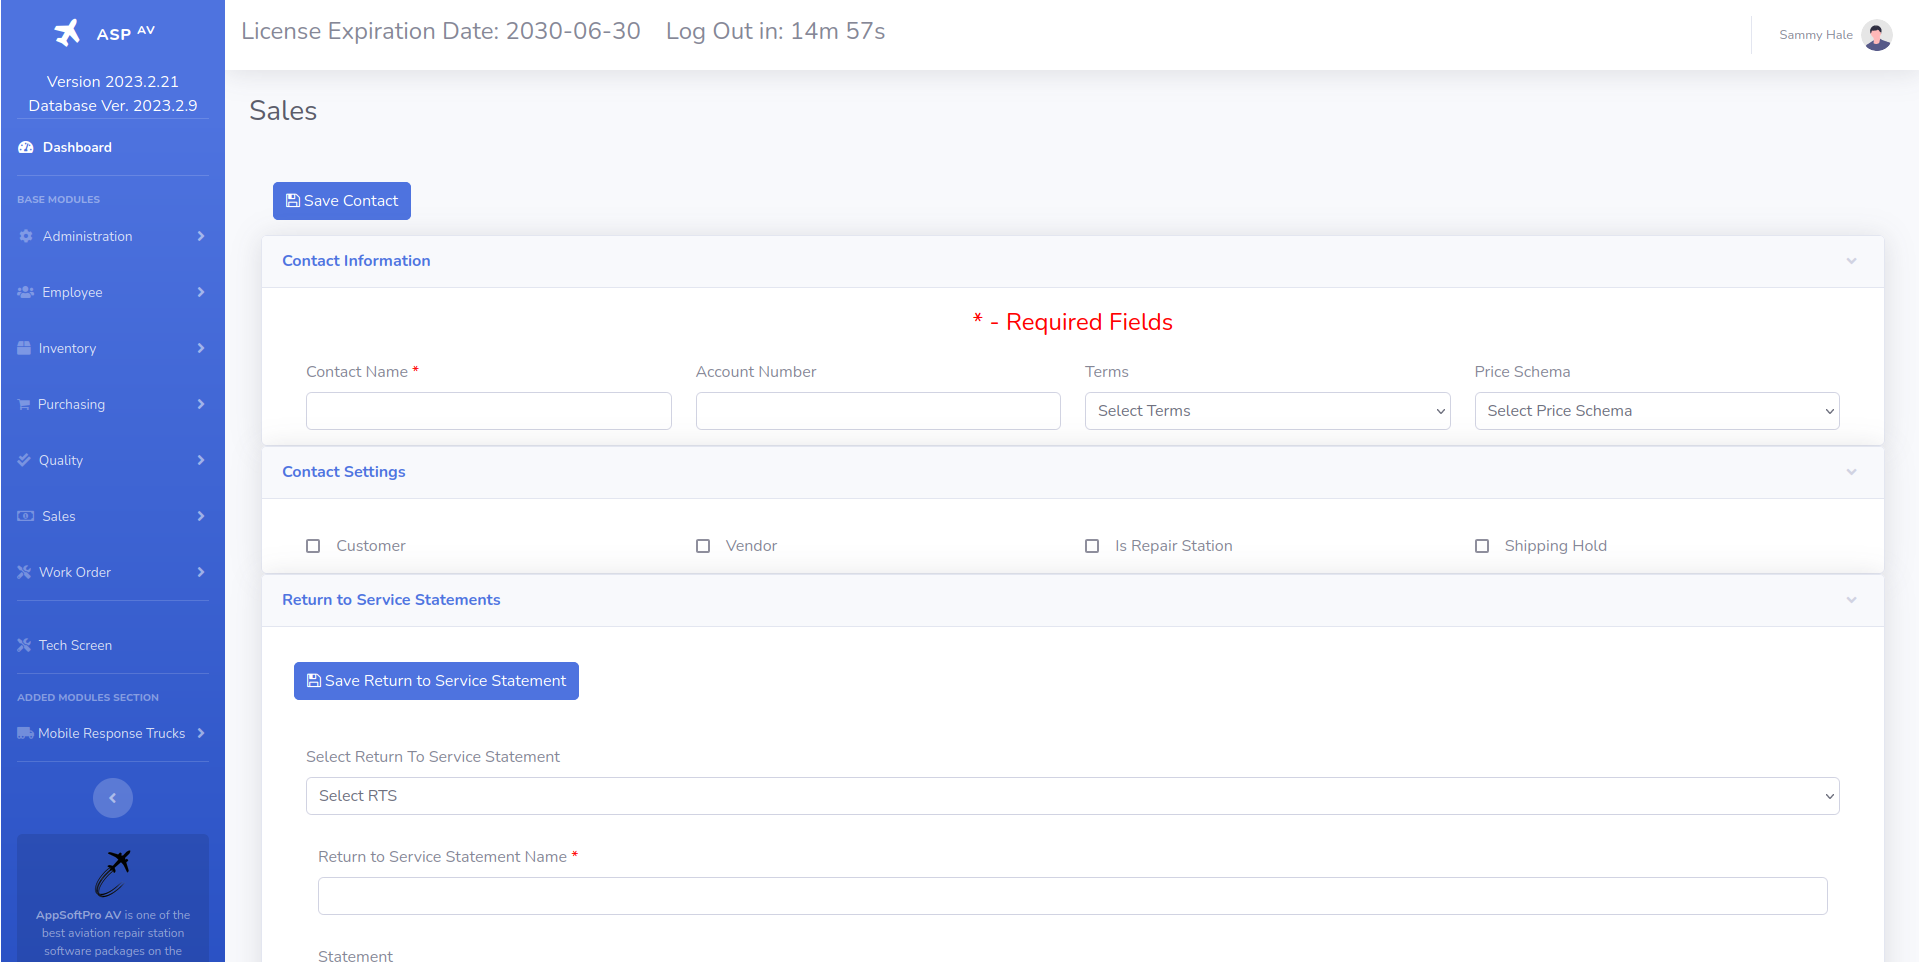Click inside the Contact Name field
Screen dimensions: 1920x963
pos(488,411)
